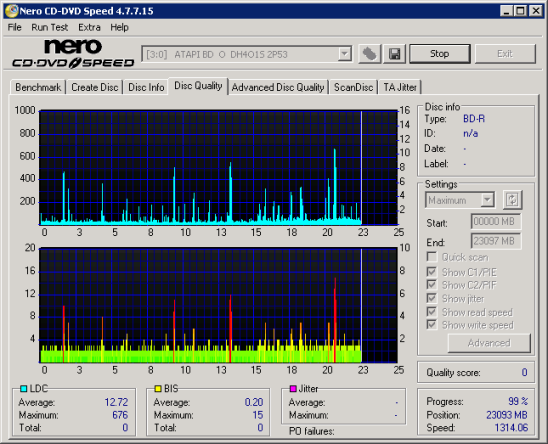Click the Nero CD-DVD Speed logo

click(x=73, y=54)
